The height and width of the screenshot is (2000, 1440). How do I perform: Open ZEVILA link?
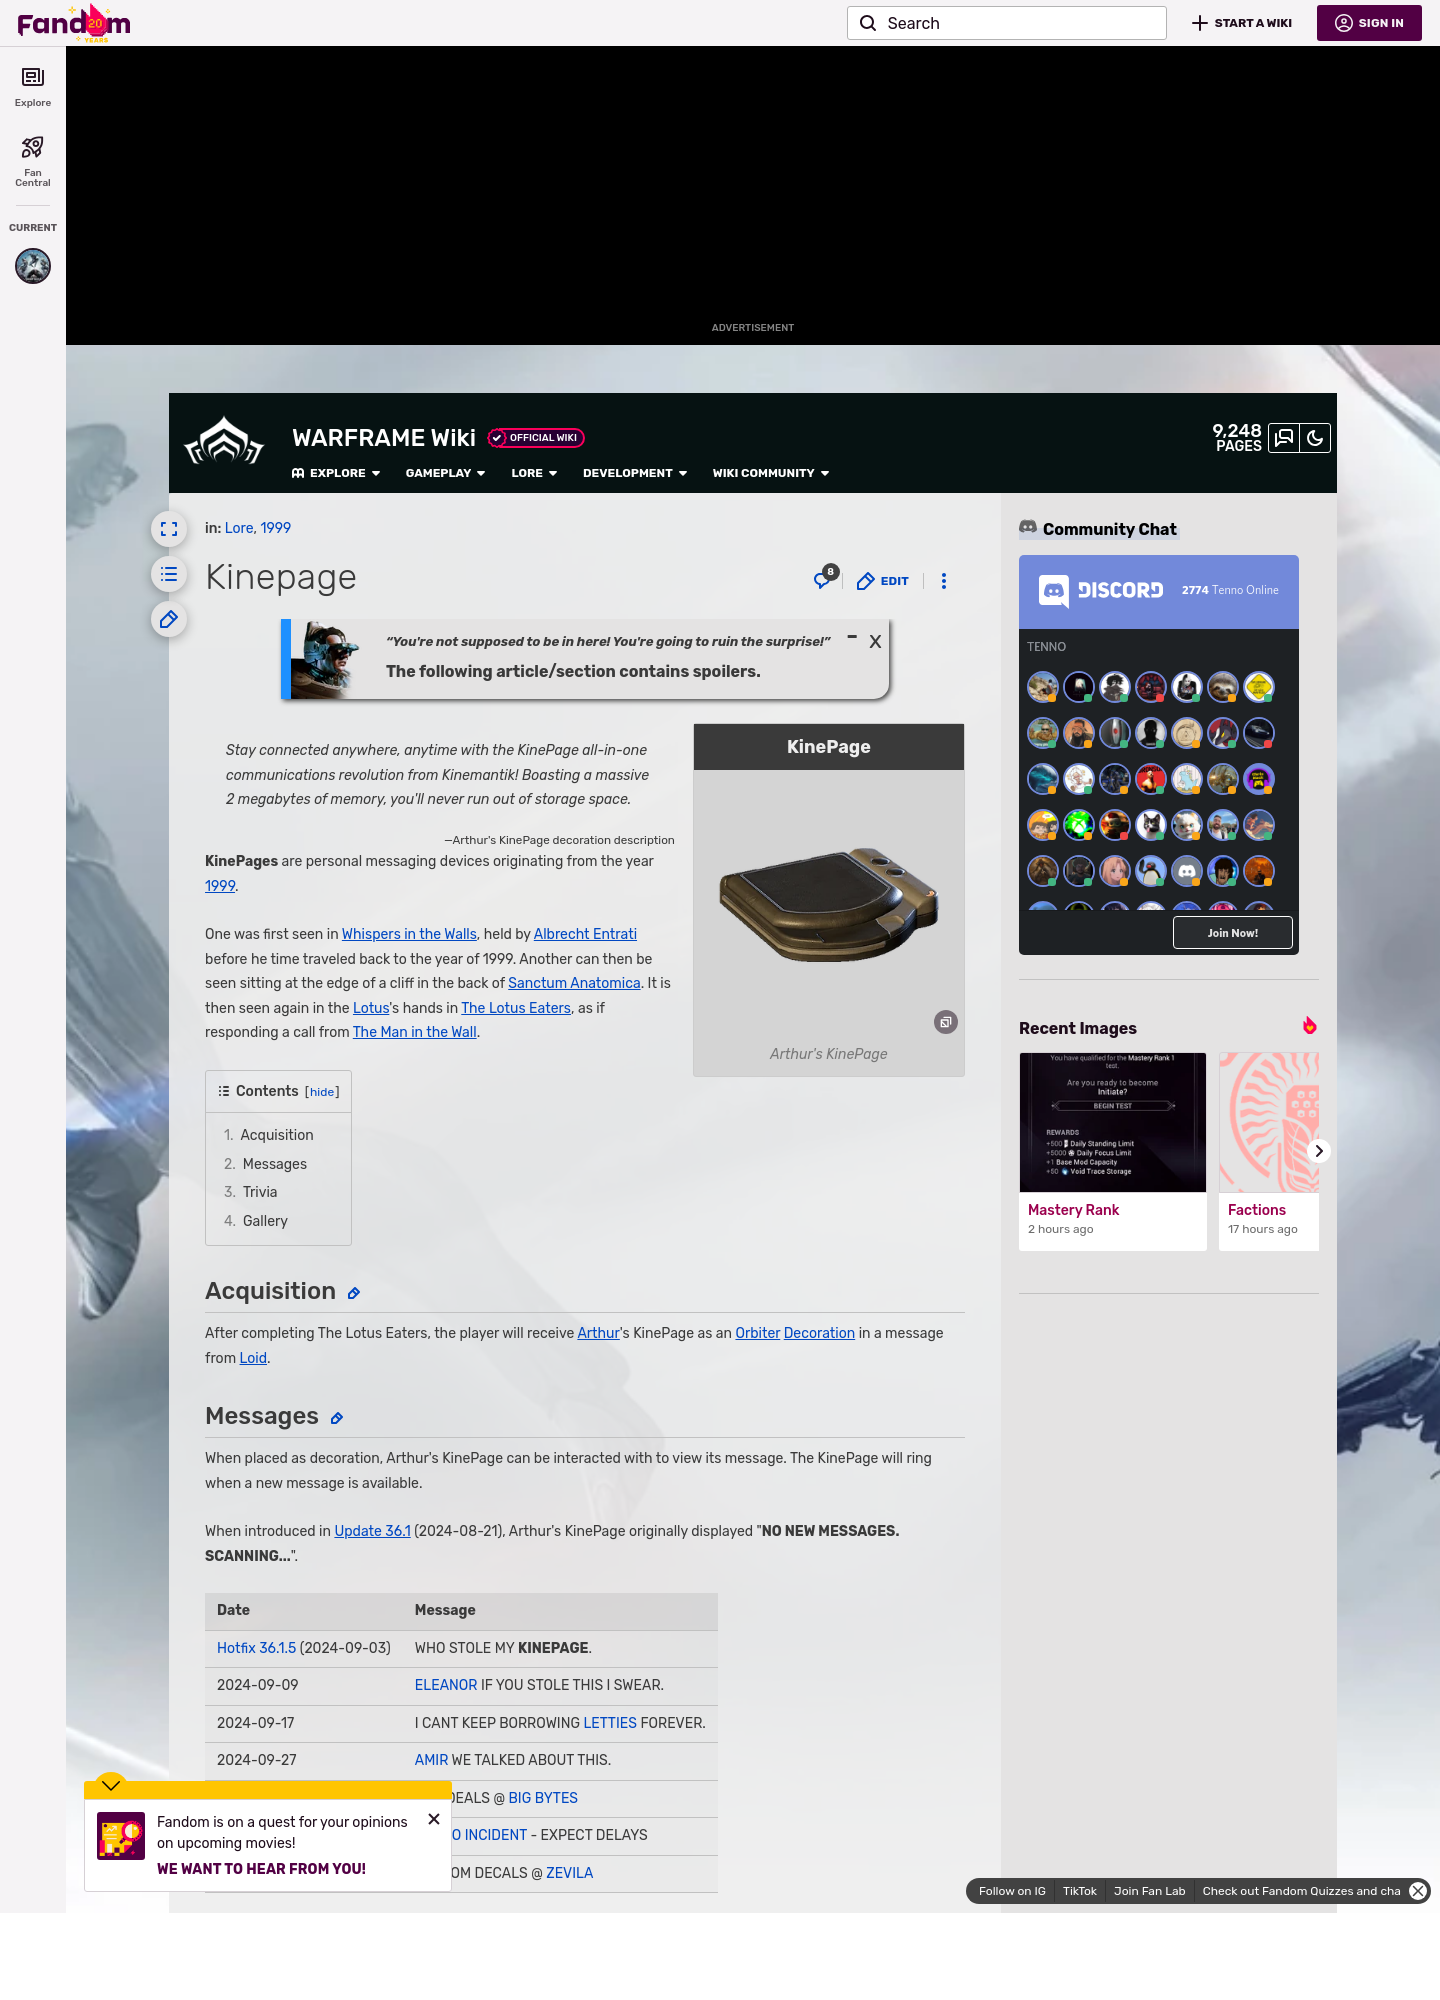(x=569, y=1873)
